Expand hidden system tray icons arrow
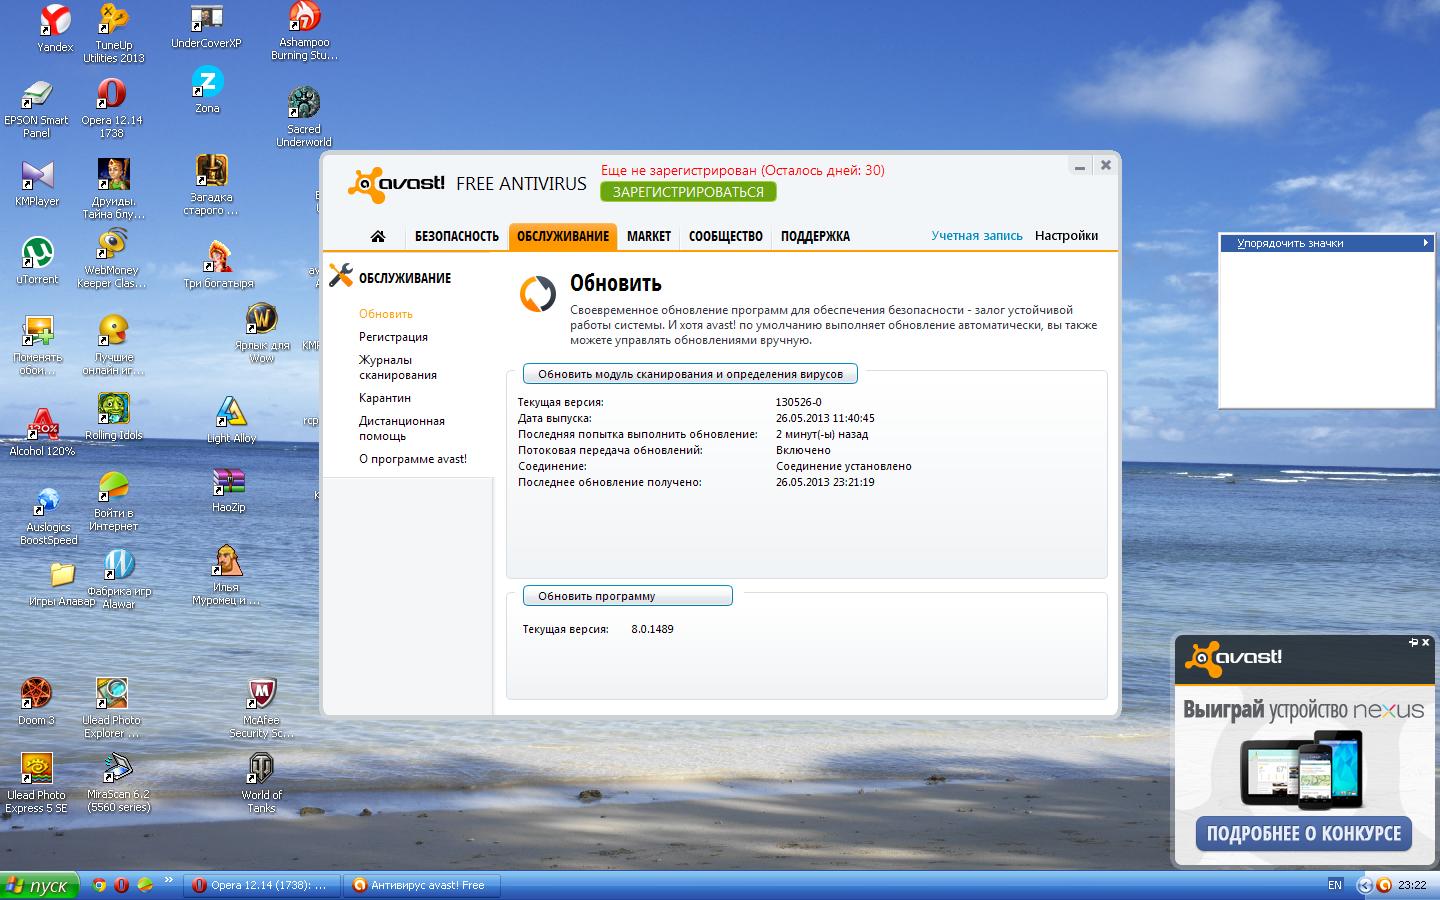Screen dimensions: 1440x900 pyautogui.click(x=1364, y=885)
